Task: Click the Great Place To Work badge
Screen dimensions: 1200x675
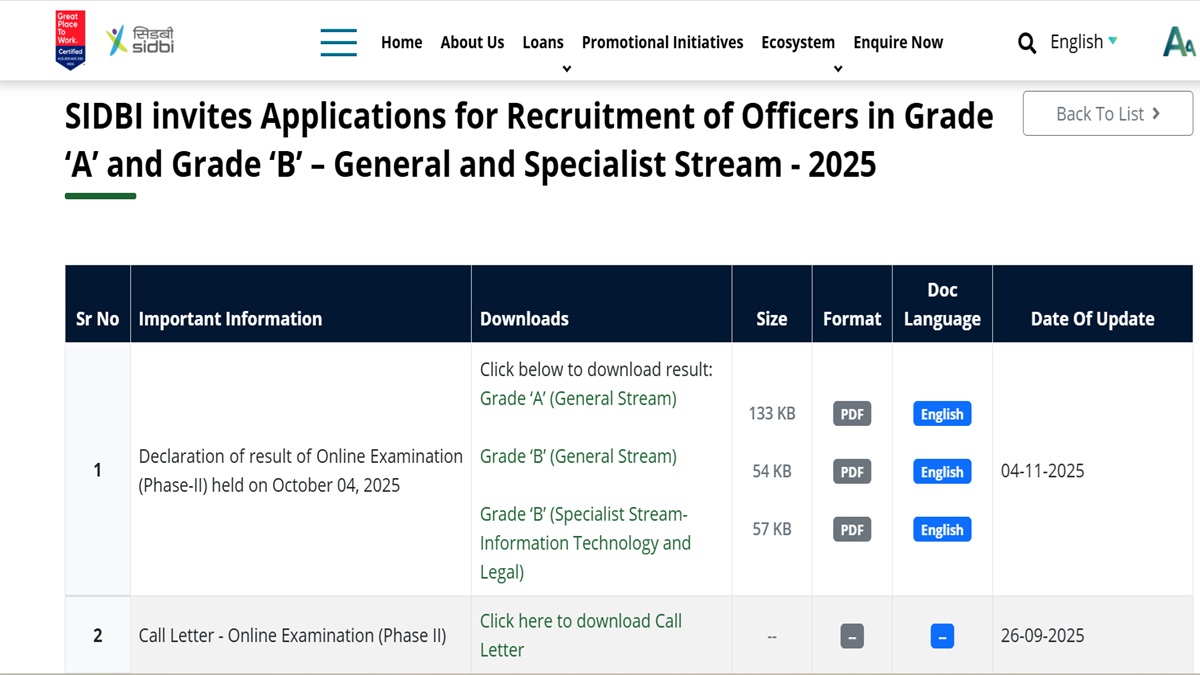Action: pos(69,40)
